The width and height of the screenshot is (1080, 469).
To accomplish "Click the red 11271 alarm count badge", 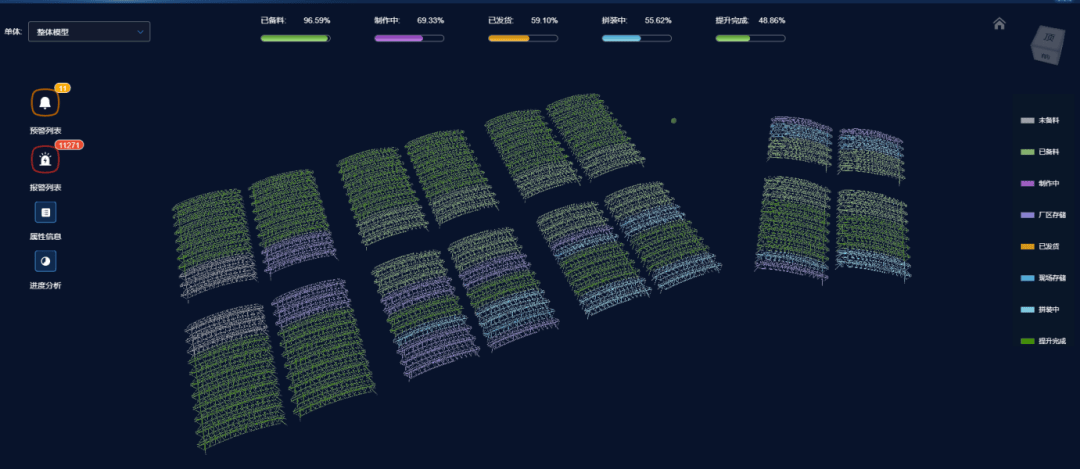I will 69,145.
